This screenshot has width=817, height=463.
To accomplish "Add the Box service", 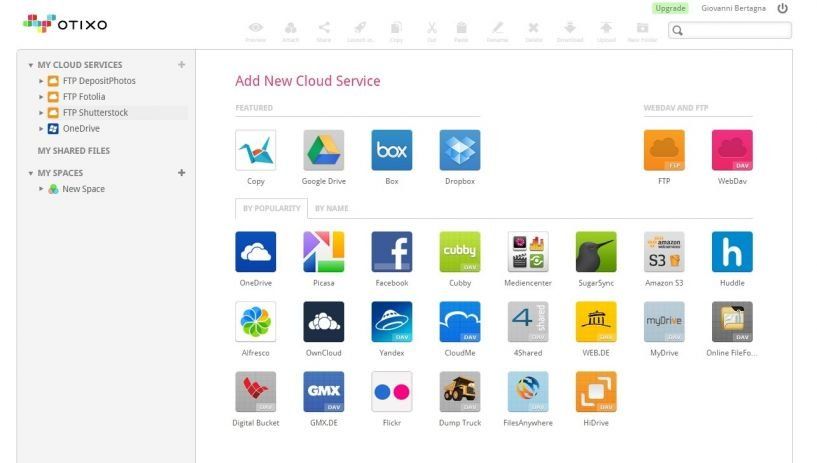I will click(392, 150).
